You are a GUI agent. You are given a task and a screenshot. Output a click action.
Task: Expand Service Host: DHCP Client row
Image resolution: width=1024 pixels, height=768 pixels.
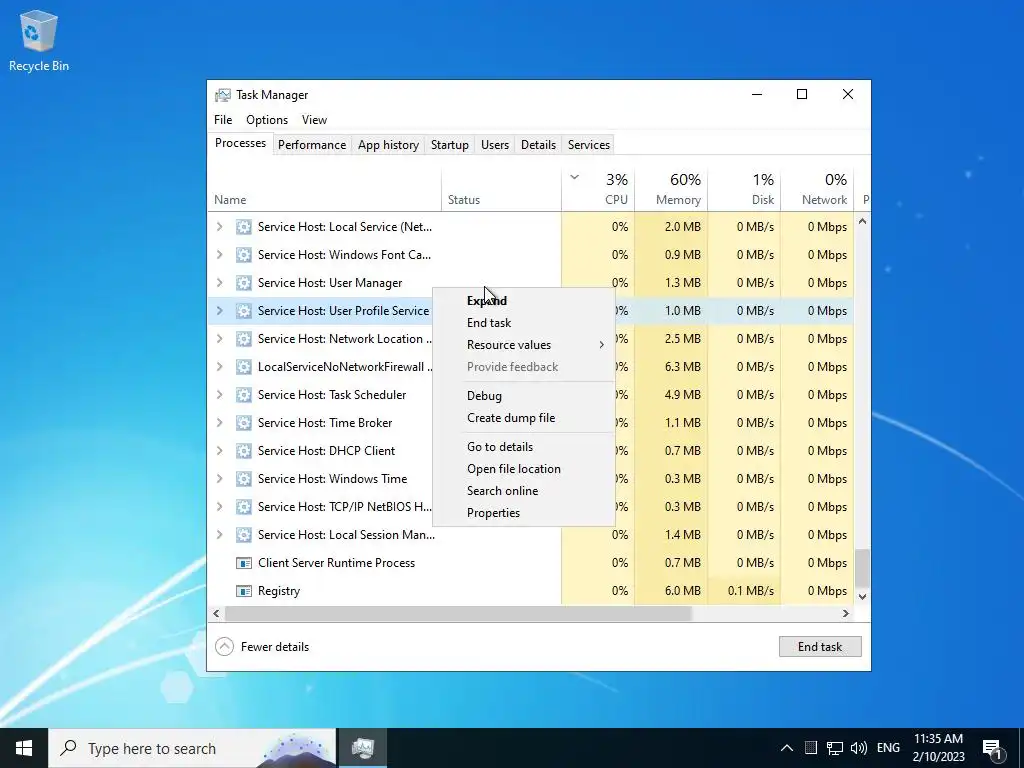pyautogui.click(x=219, y=451)
